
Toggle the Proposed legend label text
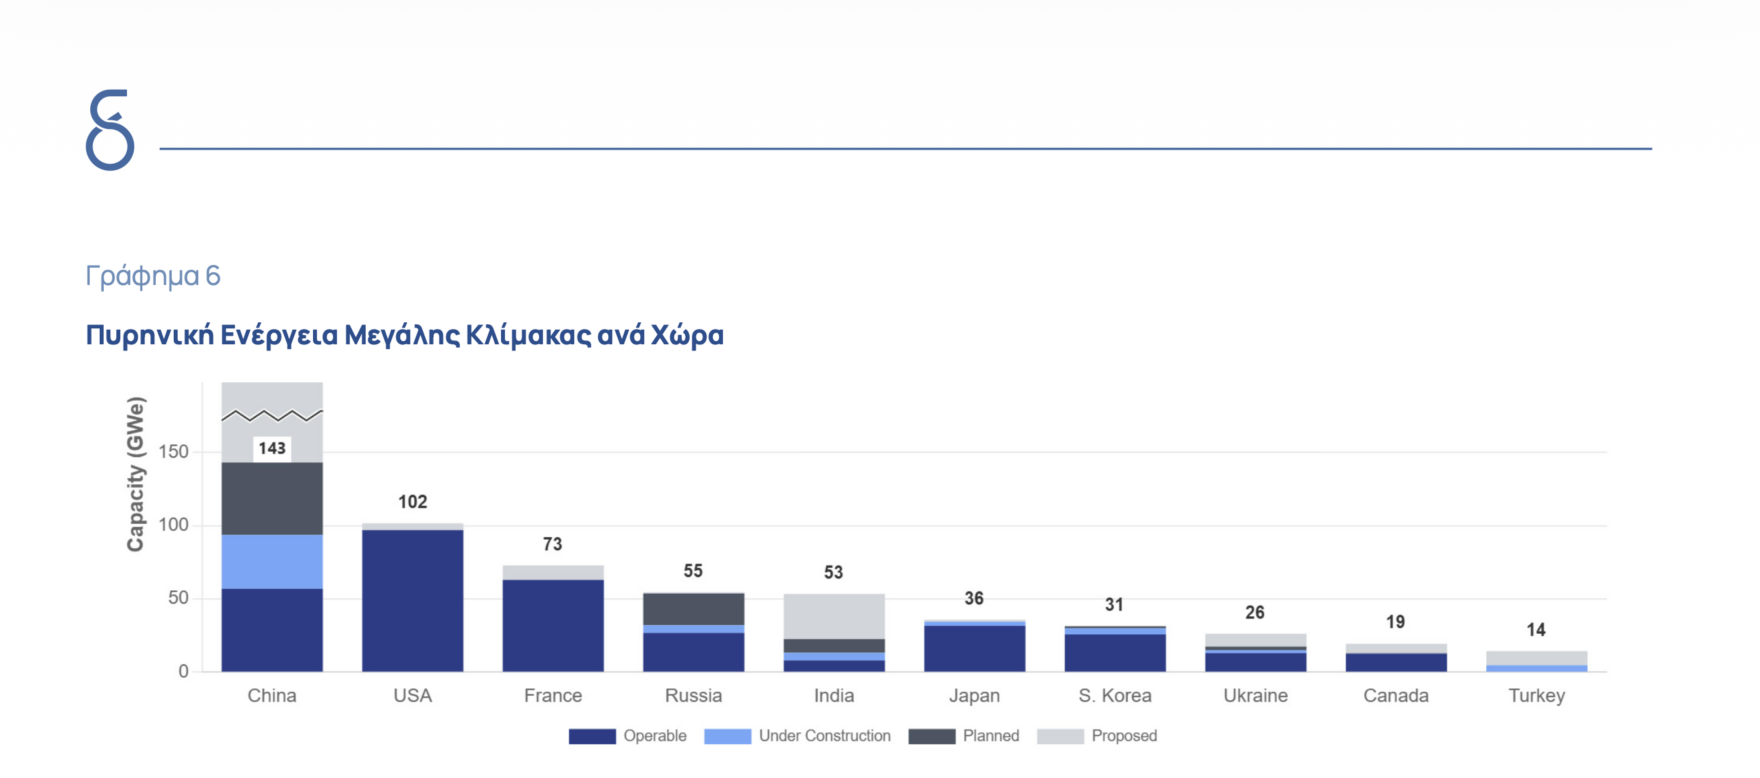click(1124, 736)
